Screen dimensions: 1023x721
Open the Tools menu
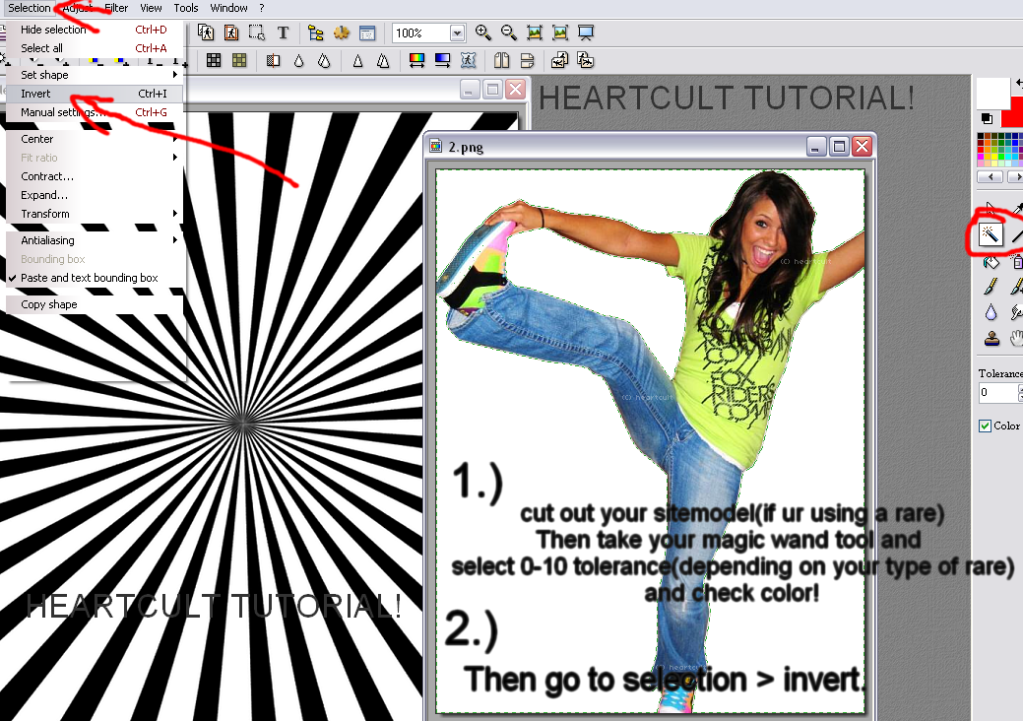(x=186, y=8)
